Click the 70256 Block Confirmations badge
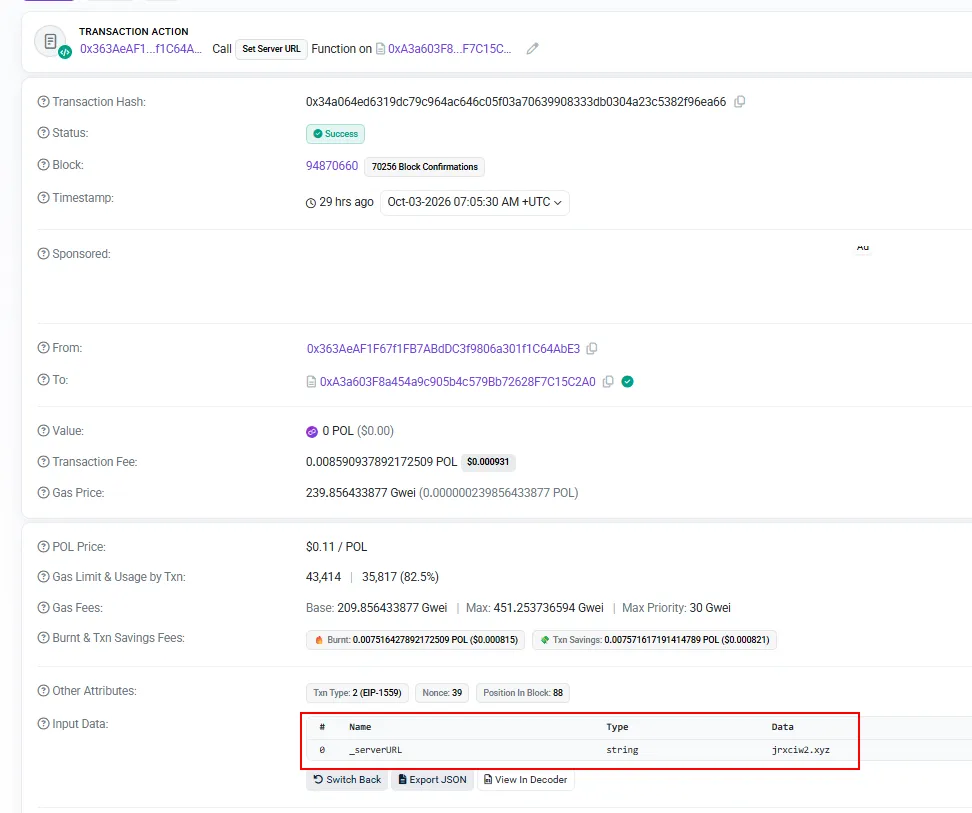Screen dimensions: 972x813 (425, 167)
